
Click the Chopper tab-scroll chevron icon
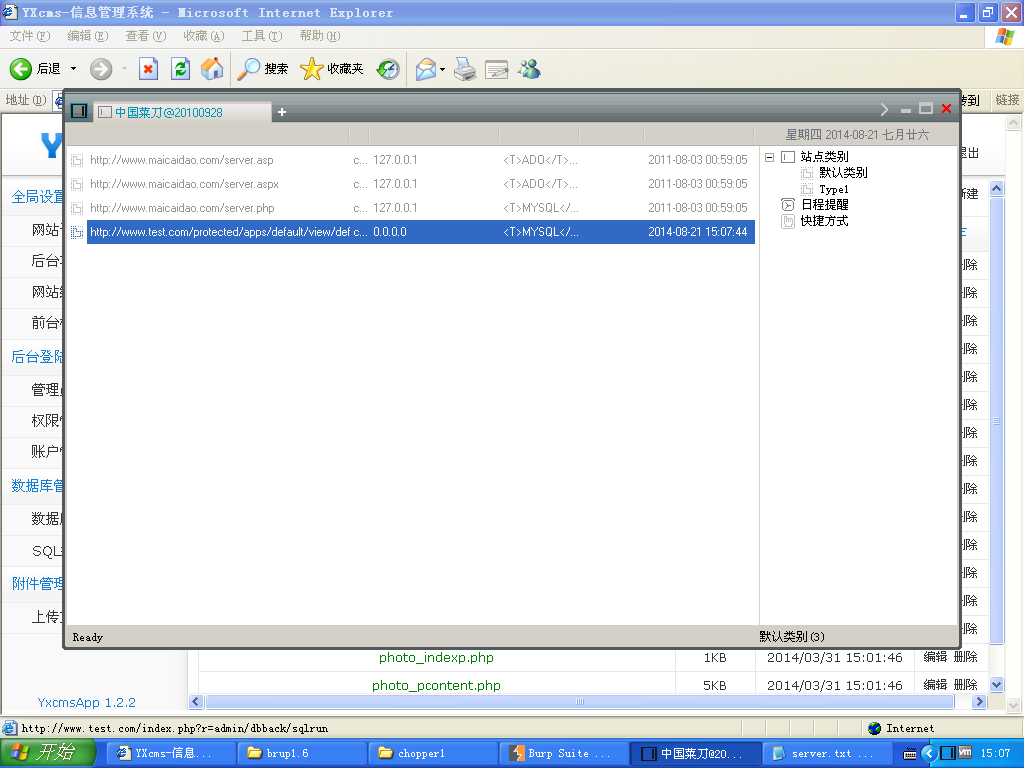click(x=884, y=109)
